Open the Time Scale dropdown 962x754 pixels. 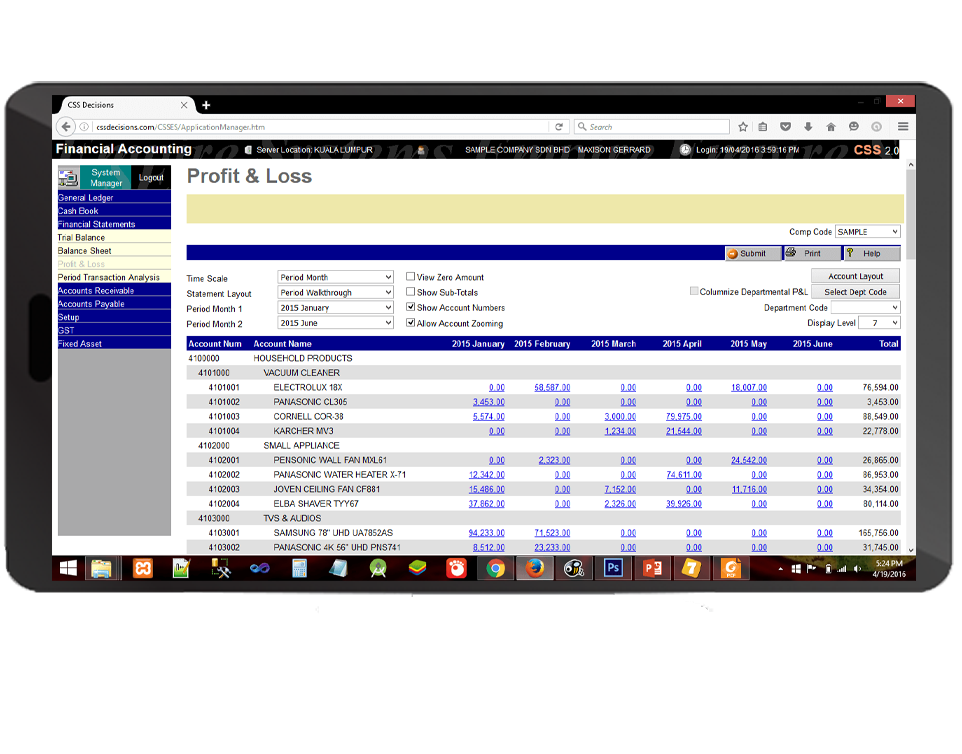(x=335, y=277)
